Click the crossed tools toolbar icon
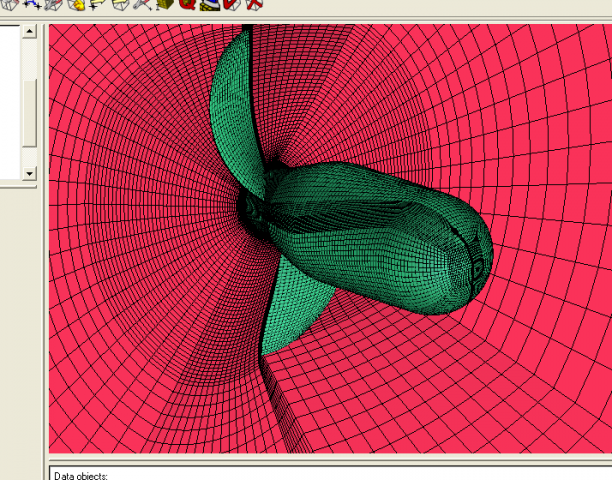This screenshot has height=480, width=612. coord(143,4)
